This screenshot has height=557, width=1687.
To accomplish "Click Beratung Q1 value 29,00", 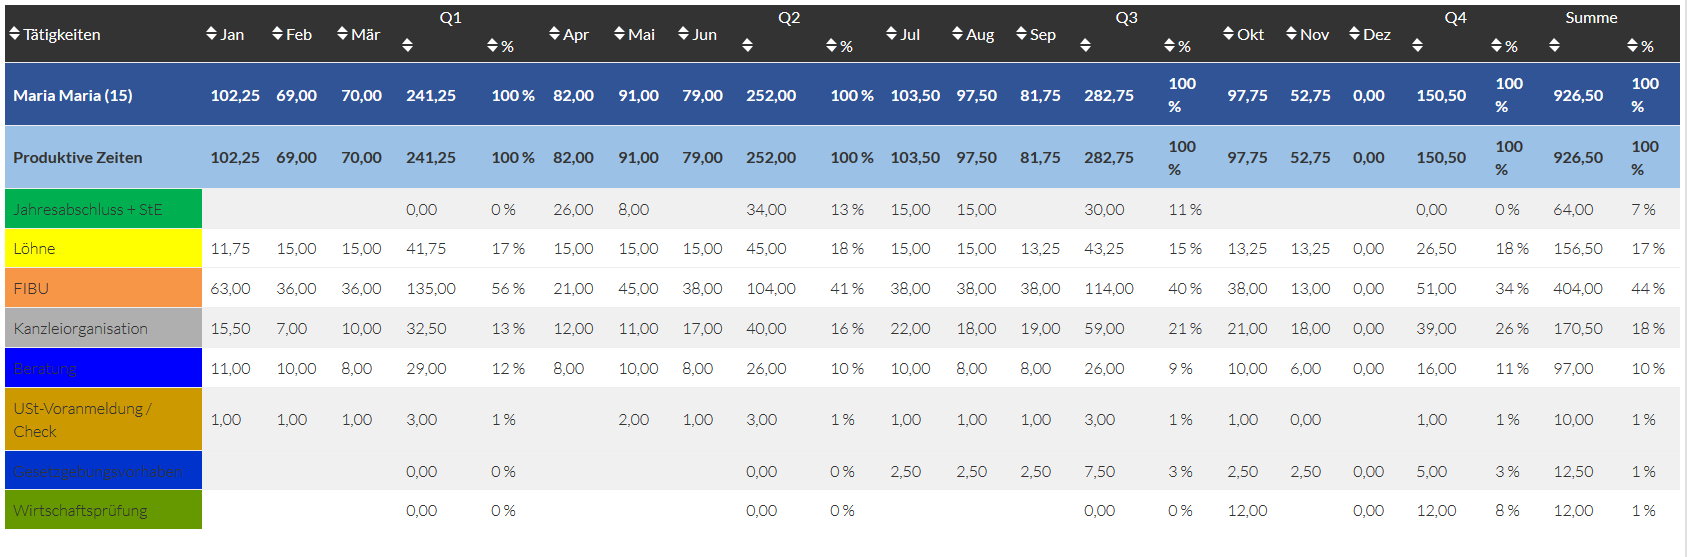I will tap(426, 368).
